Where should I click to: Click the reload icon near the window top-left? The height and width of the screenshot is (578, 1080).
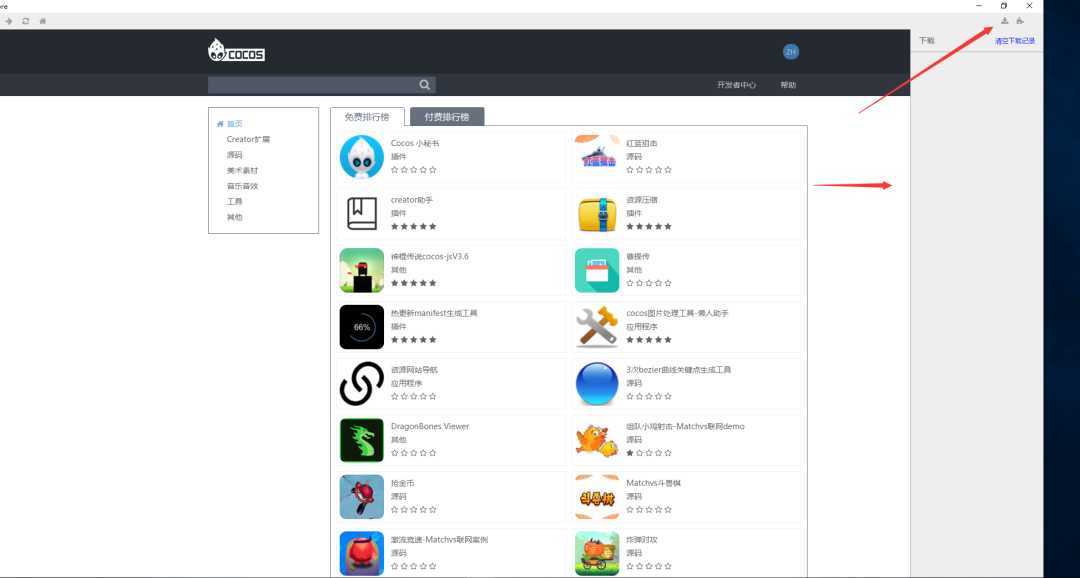[25, 20]
